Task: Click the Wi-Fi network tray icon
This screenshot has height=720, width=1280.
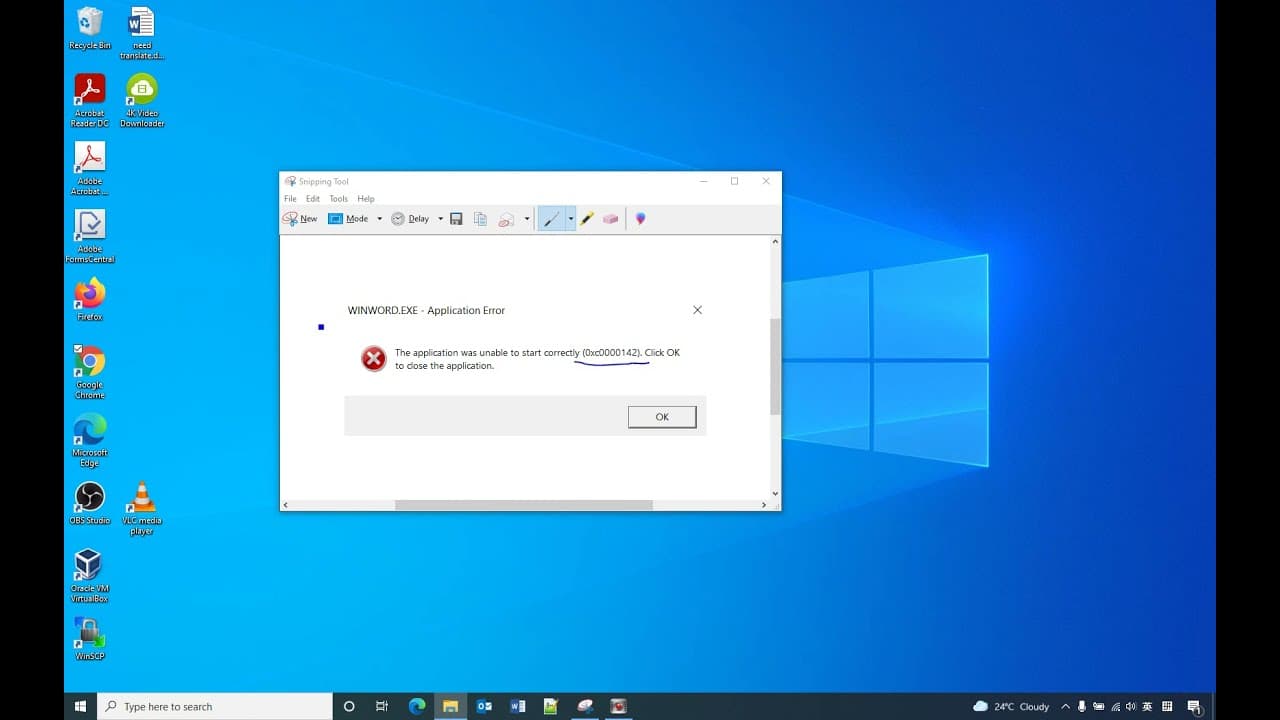Action: pyautogui.click(x=1115, y=706)
